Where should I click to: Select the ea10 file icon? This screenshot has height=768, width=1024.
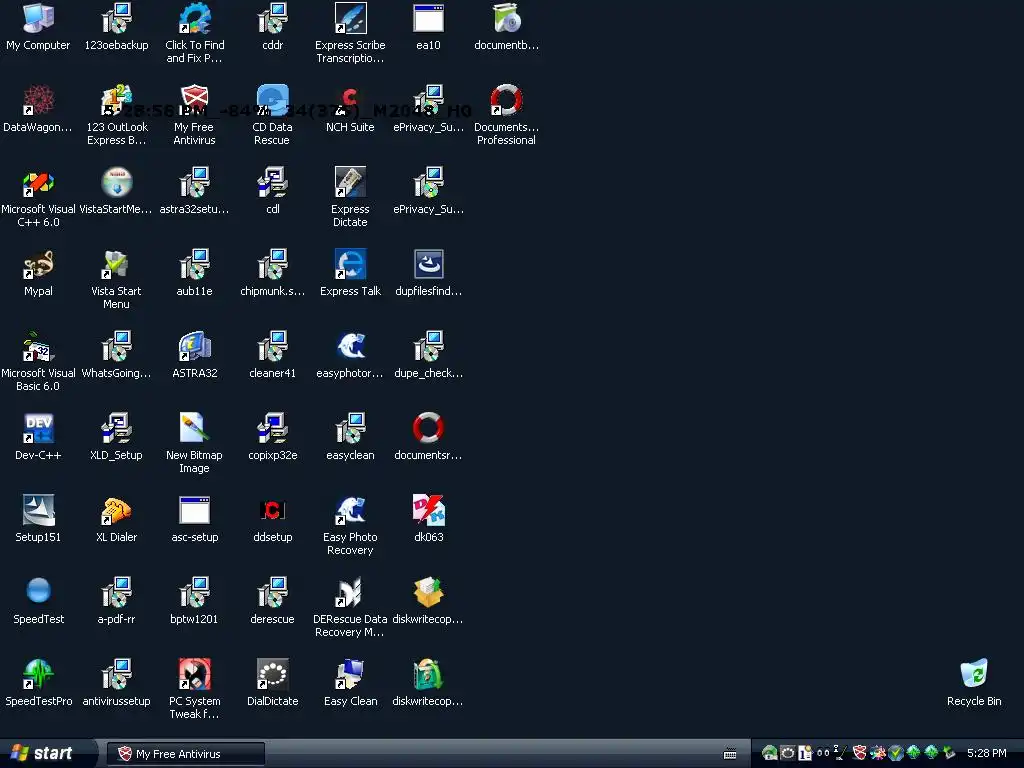(428, 27)
